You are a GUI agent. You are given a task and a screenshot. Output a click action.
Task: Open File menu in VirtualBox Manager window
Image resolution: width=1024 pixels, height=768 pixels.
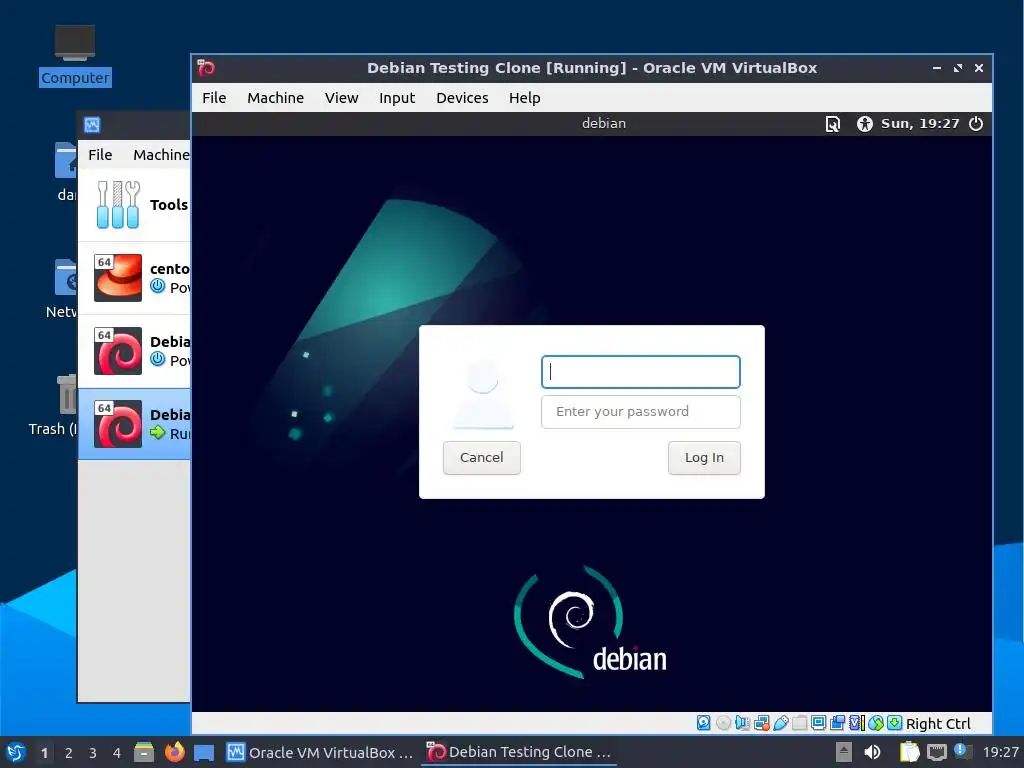click(x=100, y=155)
